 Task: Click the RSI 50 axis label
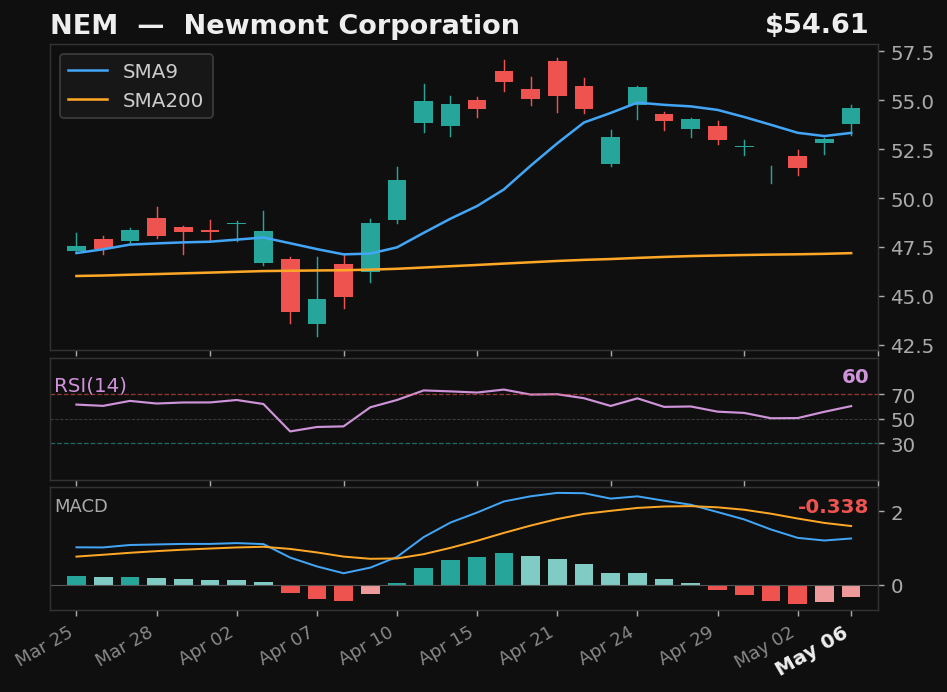tap(903, 420)
